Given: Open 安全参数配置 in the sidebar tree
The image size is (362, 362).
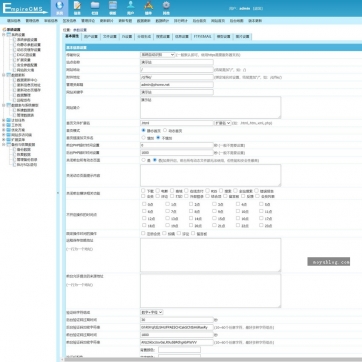Looking at the screenshot, I should 27,65.
